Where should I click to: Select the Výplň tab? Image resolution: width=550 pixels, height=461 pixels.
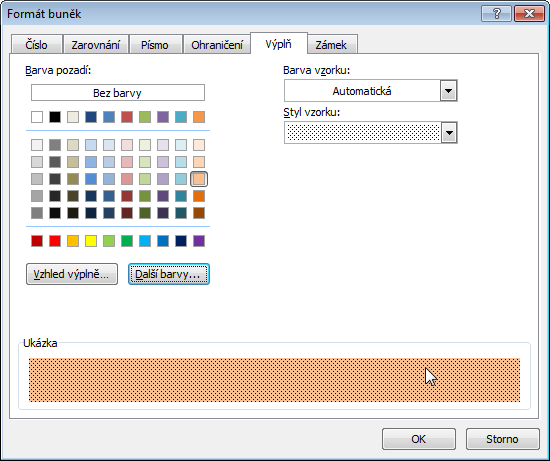tap(279, 44)
